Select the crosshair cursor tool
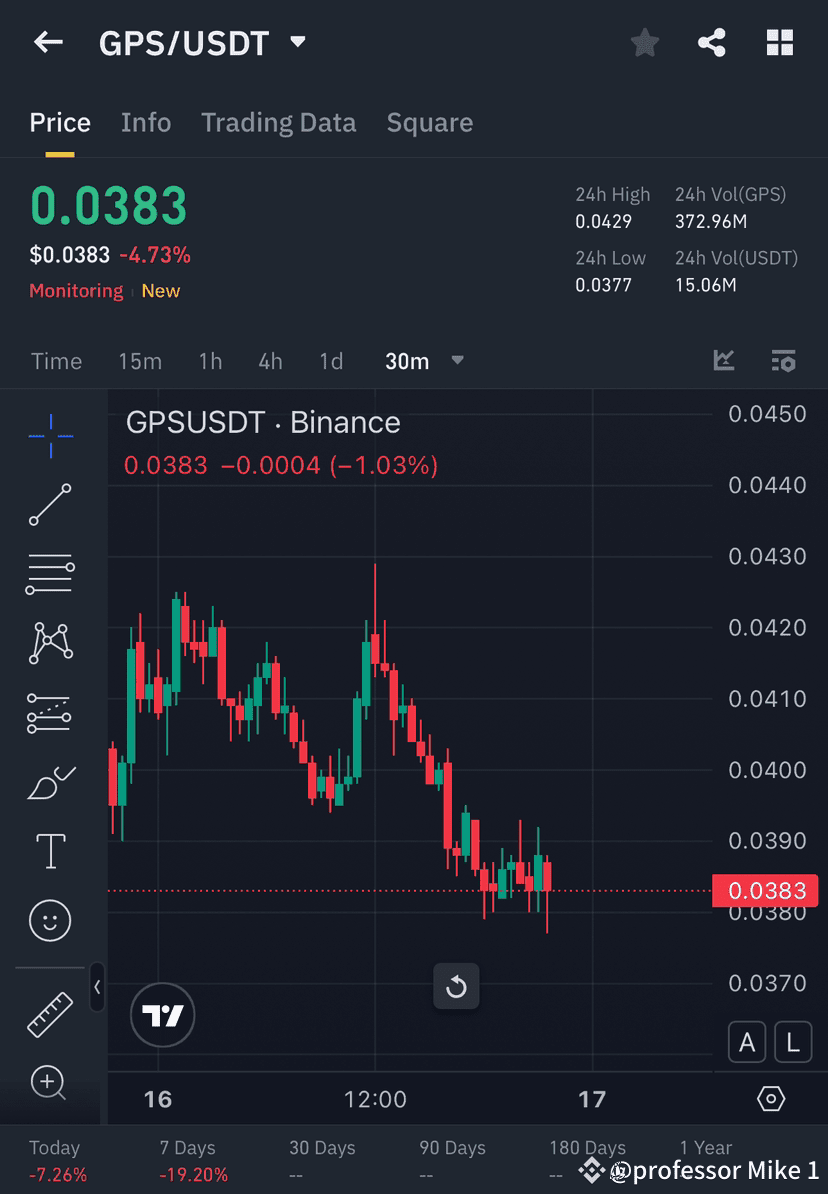The height and width of the screenshot is (1194, 828). [50, 434]
